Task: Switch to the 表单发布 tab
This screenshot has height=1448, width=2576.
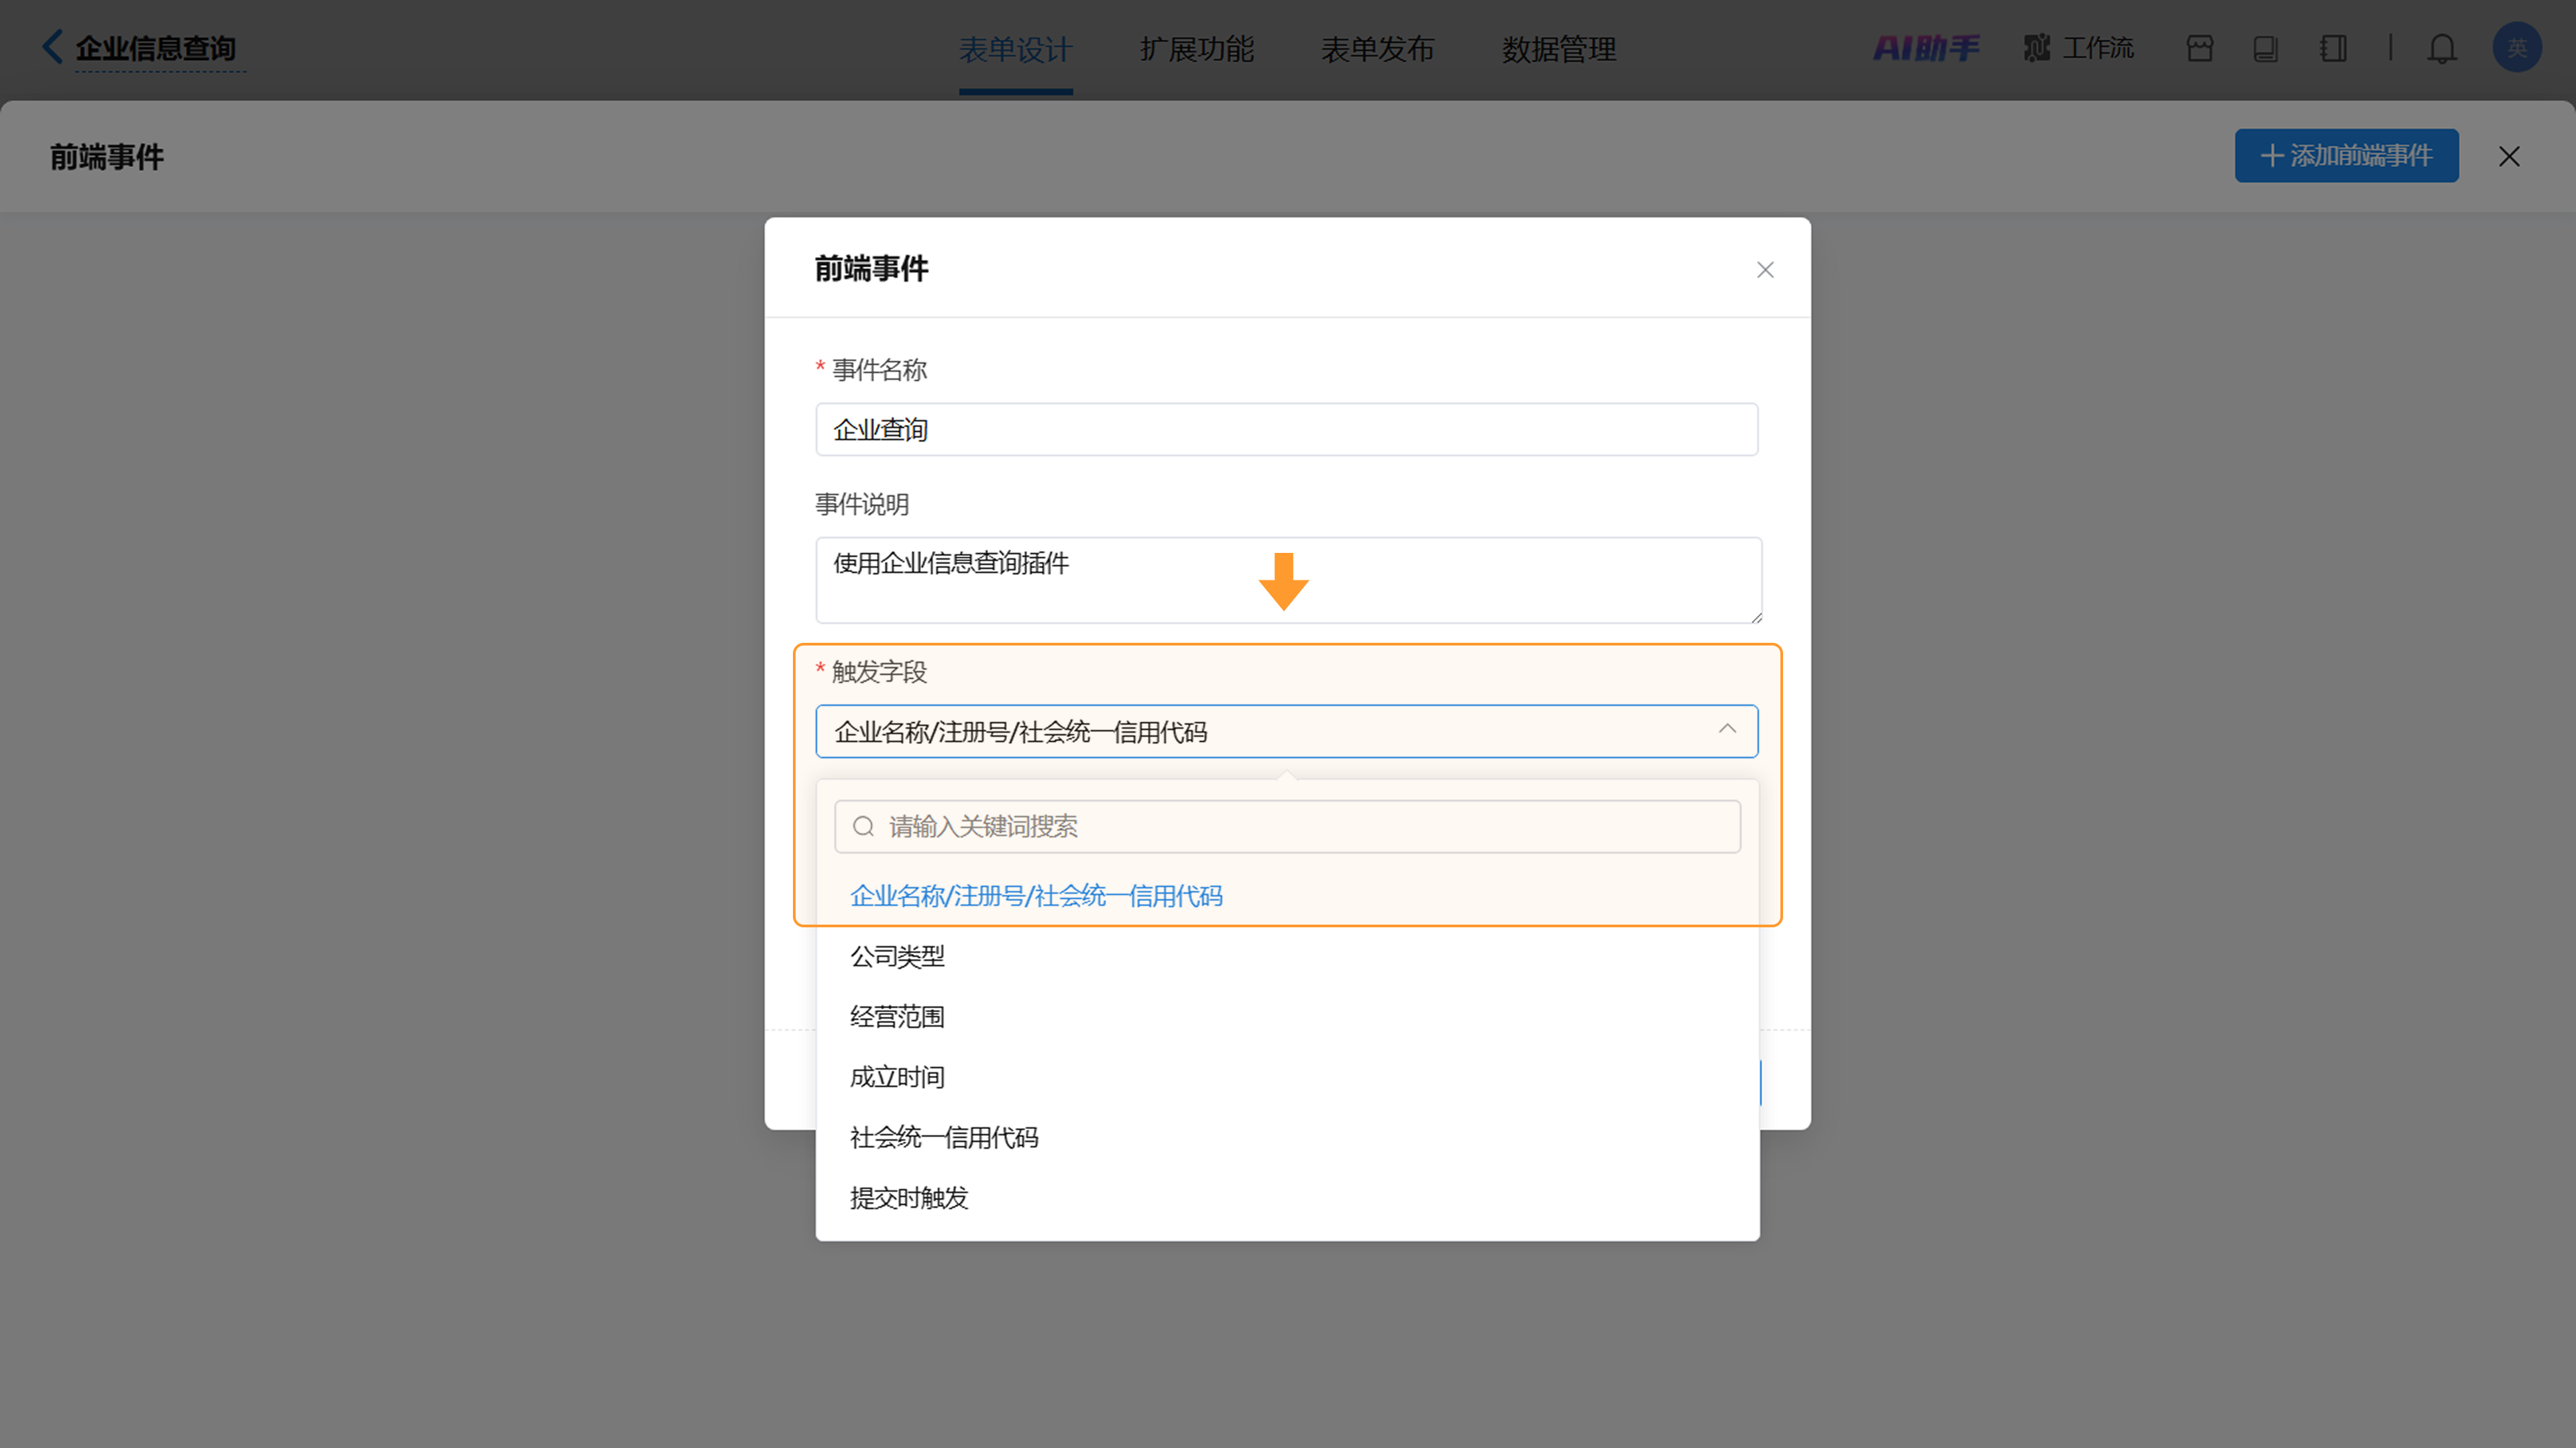Action: tap(1378, 49)
